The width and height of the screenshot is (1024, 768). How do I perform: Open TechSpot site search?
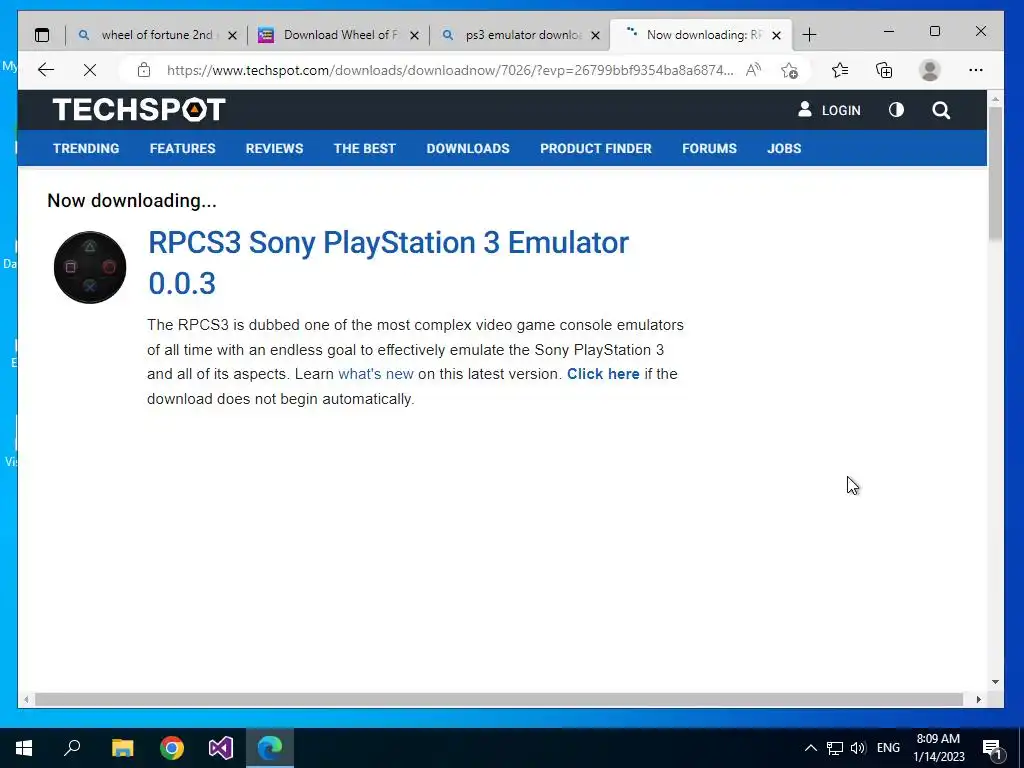941,110
